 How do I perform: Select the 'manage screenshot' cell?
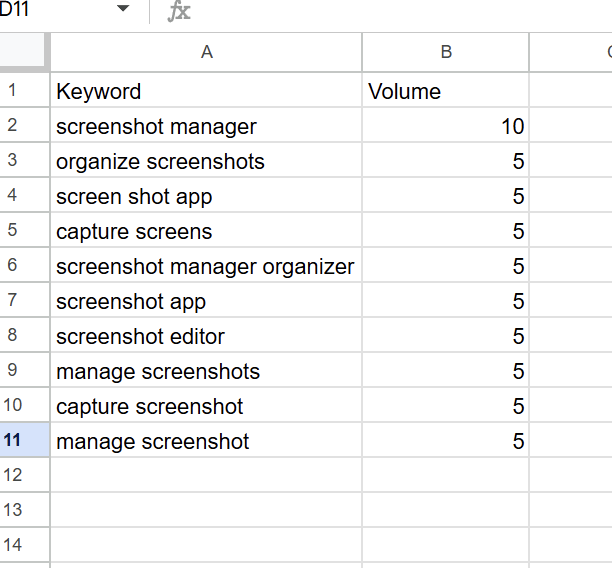[206, 441]
